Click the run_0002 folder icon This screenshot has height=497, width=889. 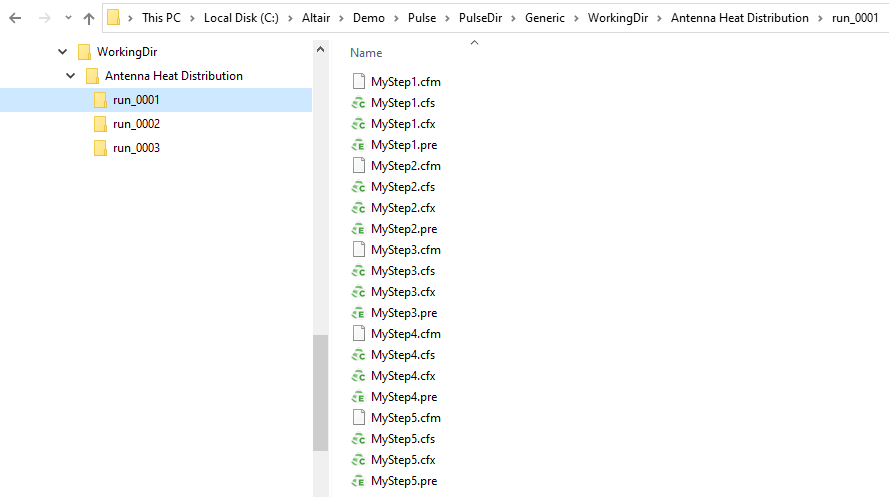99,124
